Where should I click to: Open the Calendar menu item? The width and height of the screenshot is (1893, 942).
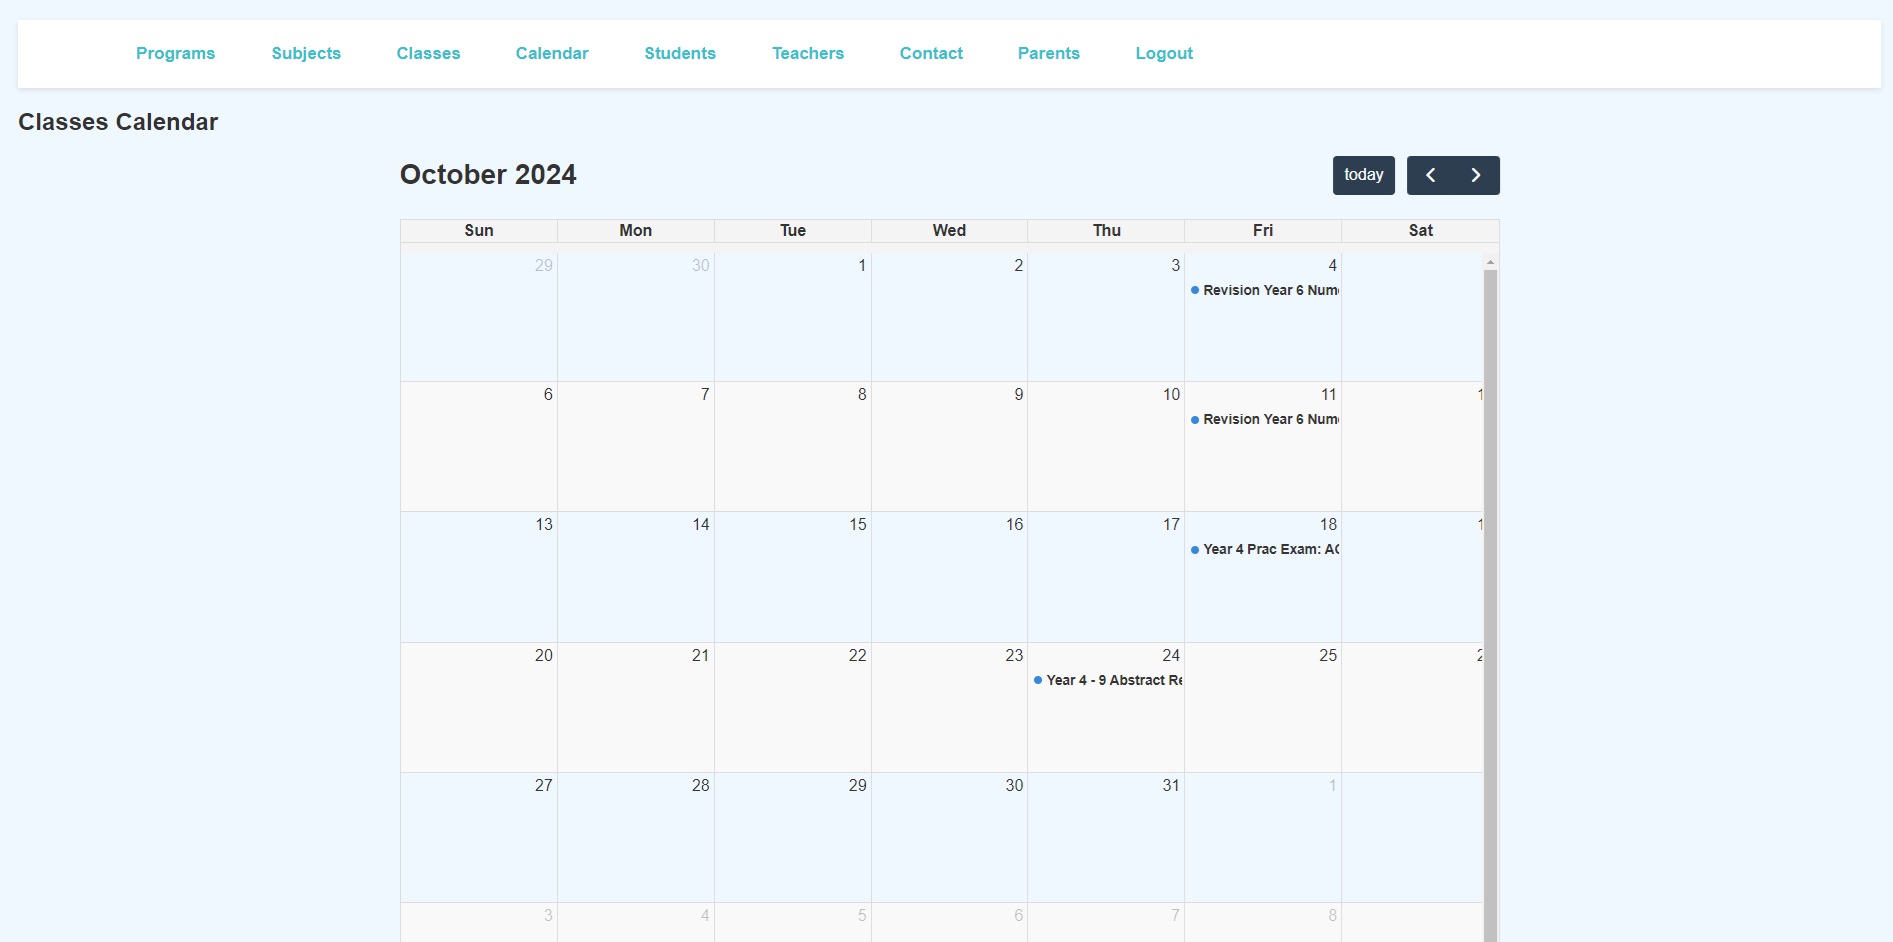551,53
